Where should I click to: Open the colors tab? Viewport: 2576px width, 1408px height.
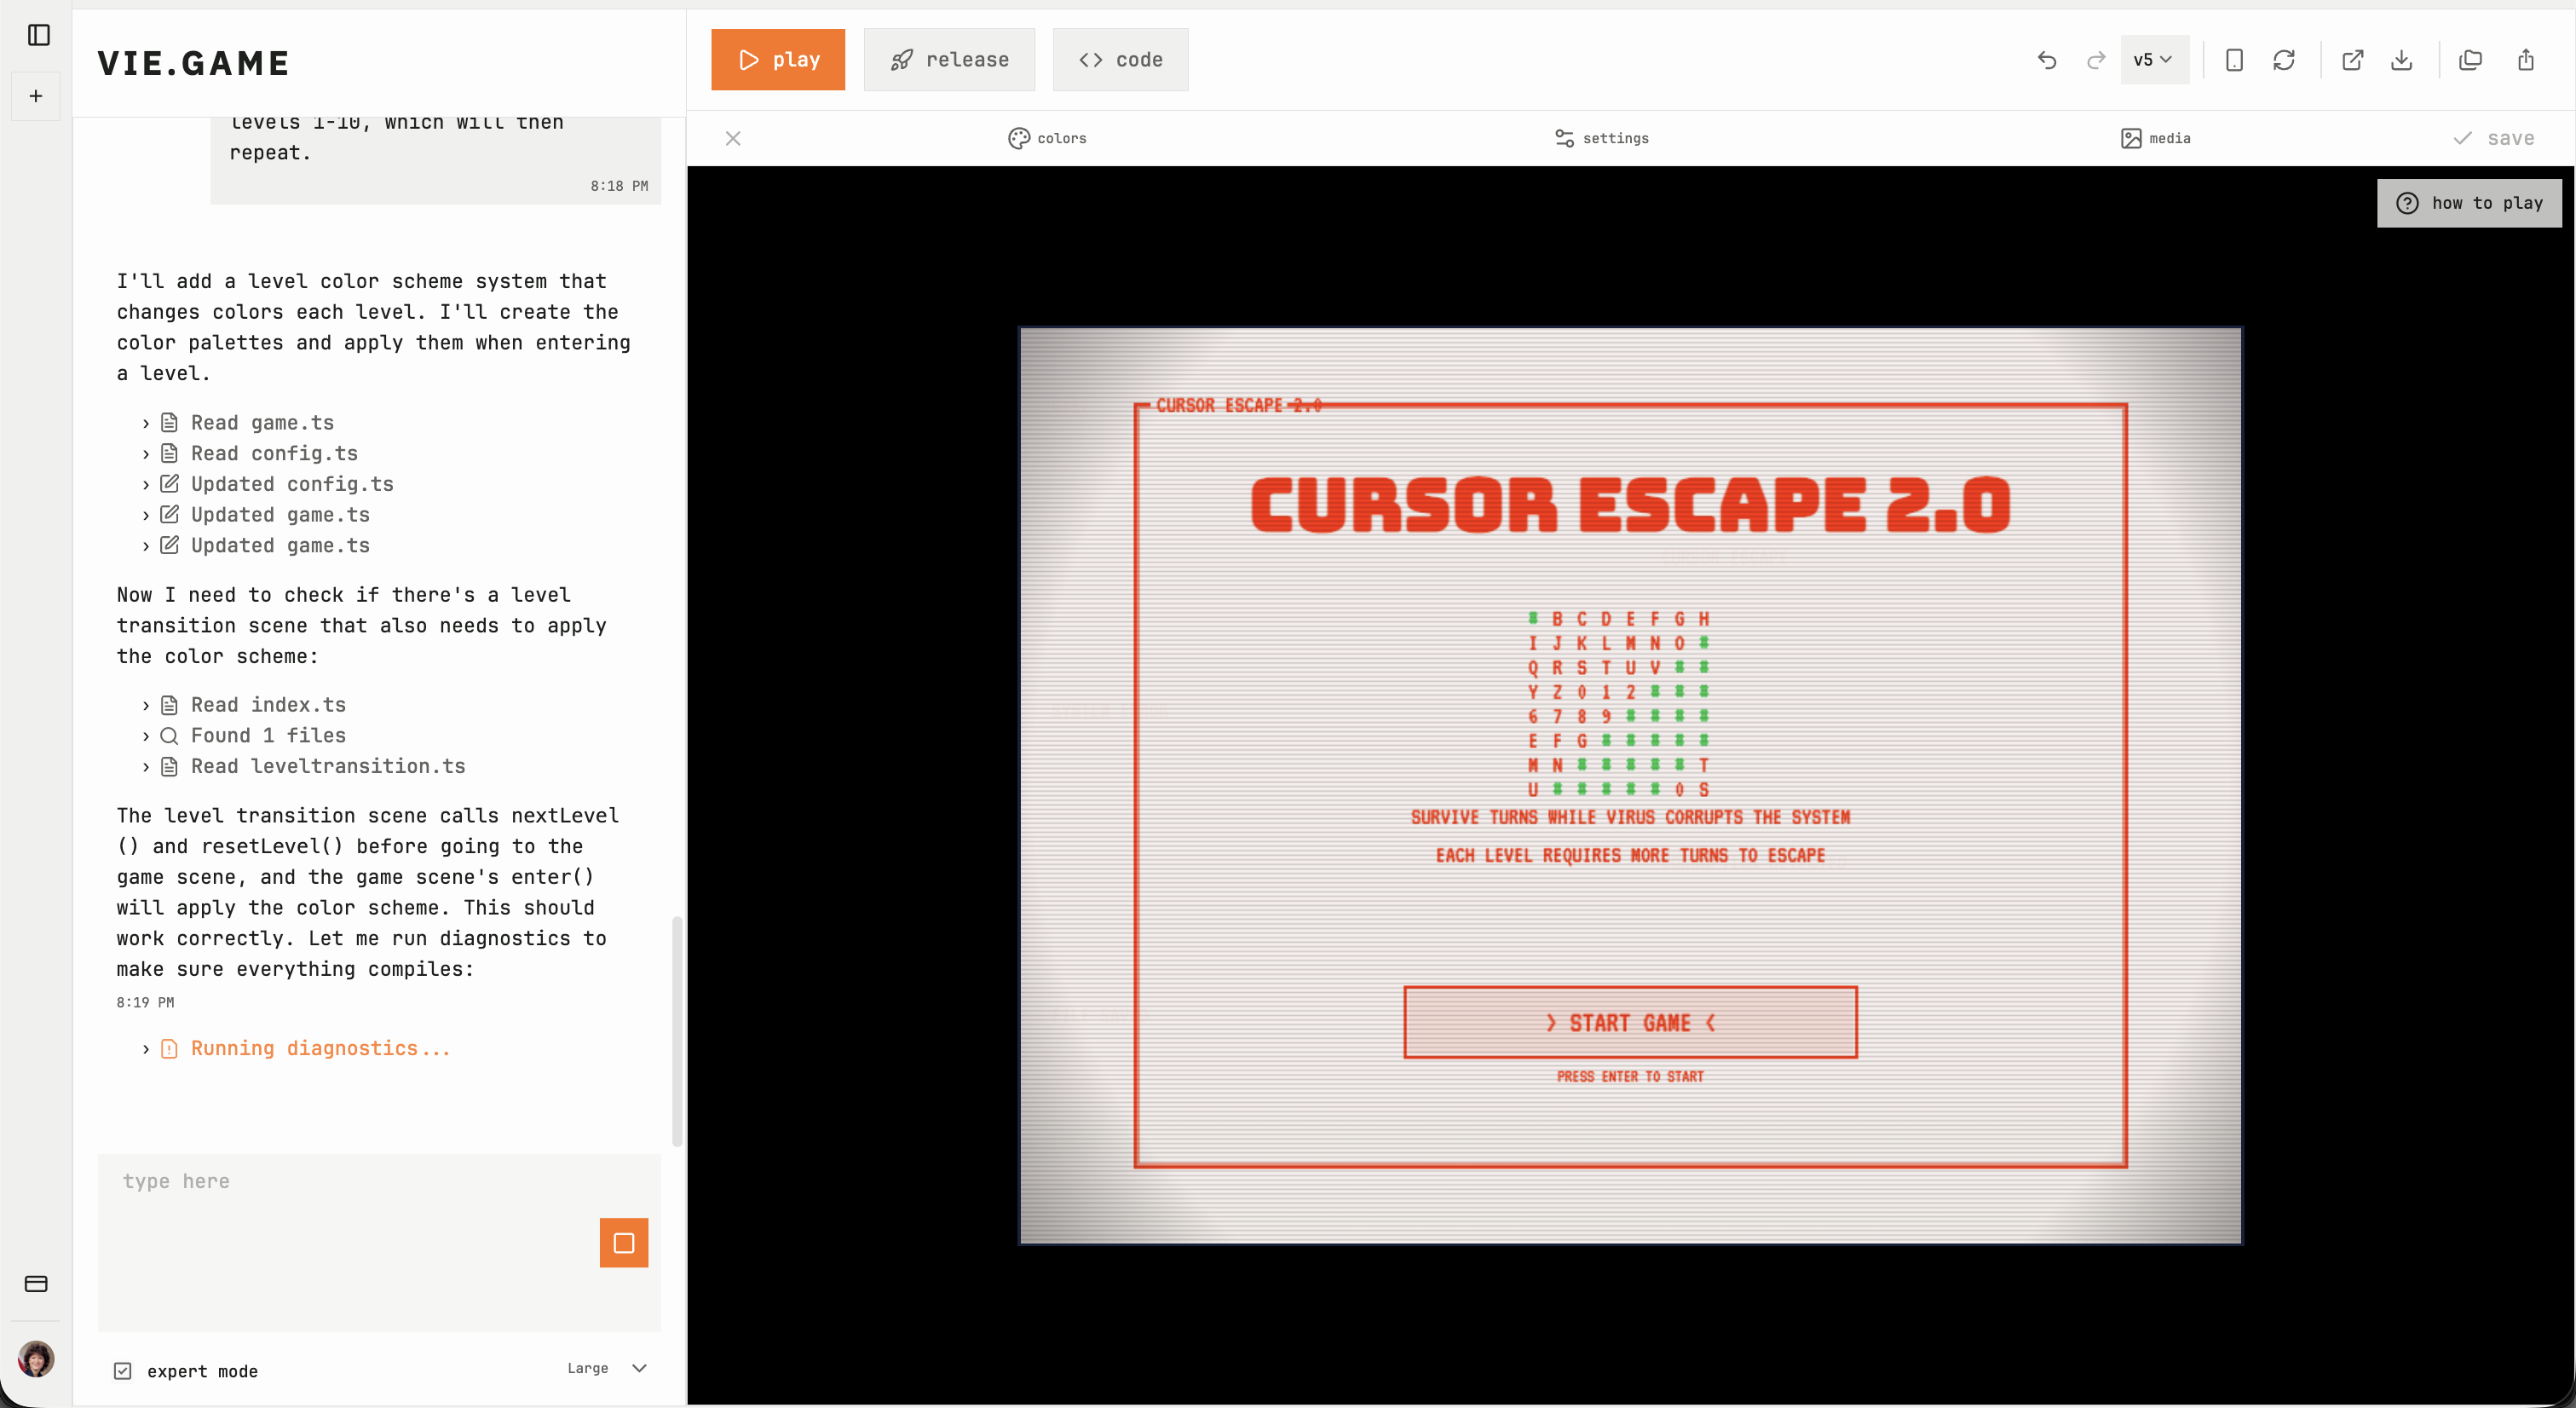coord(1047,138)
